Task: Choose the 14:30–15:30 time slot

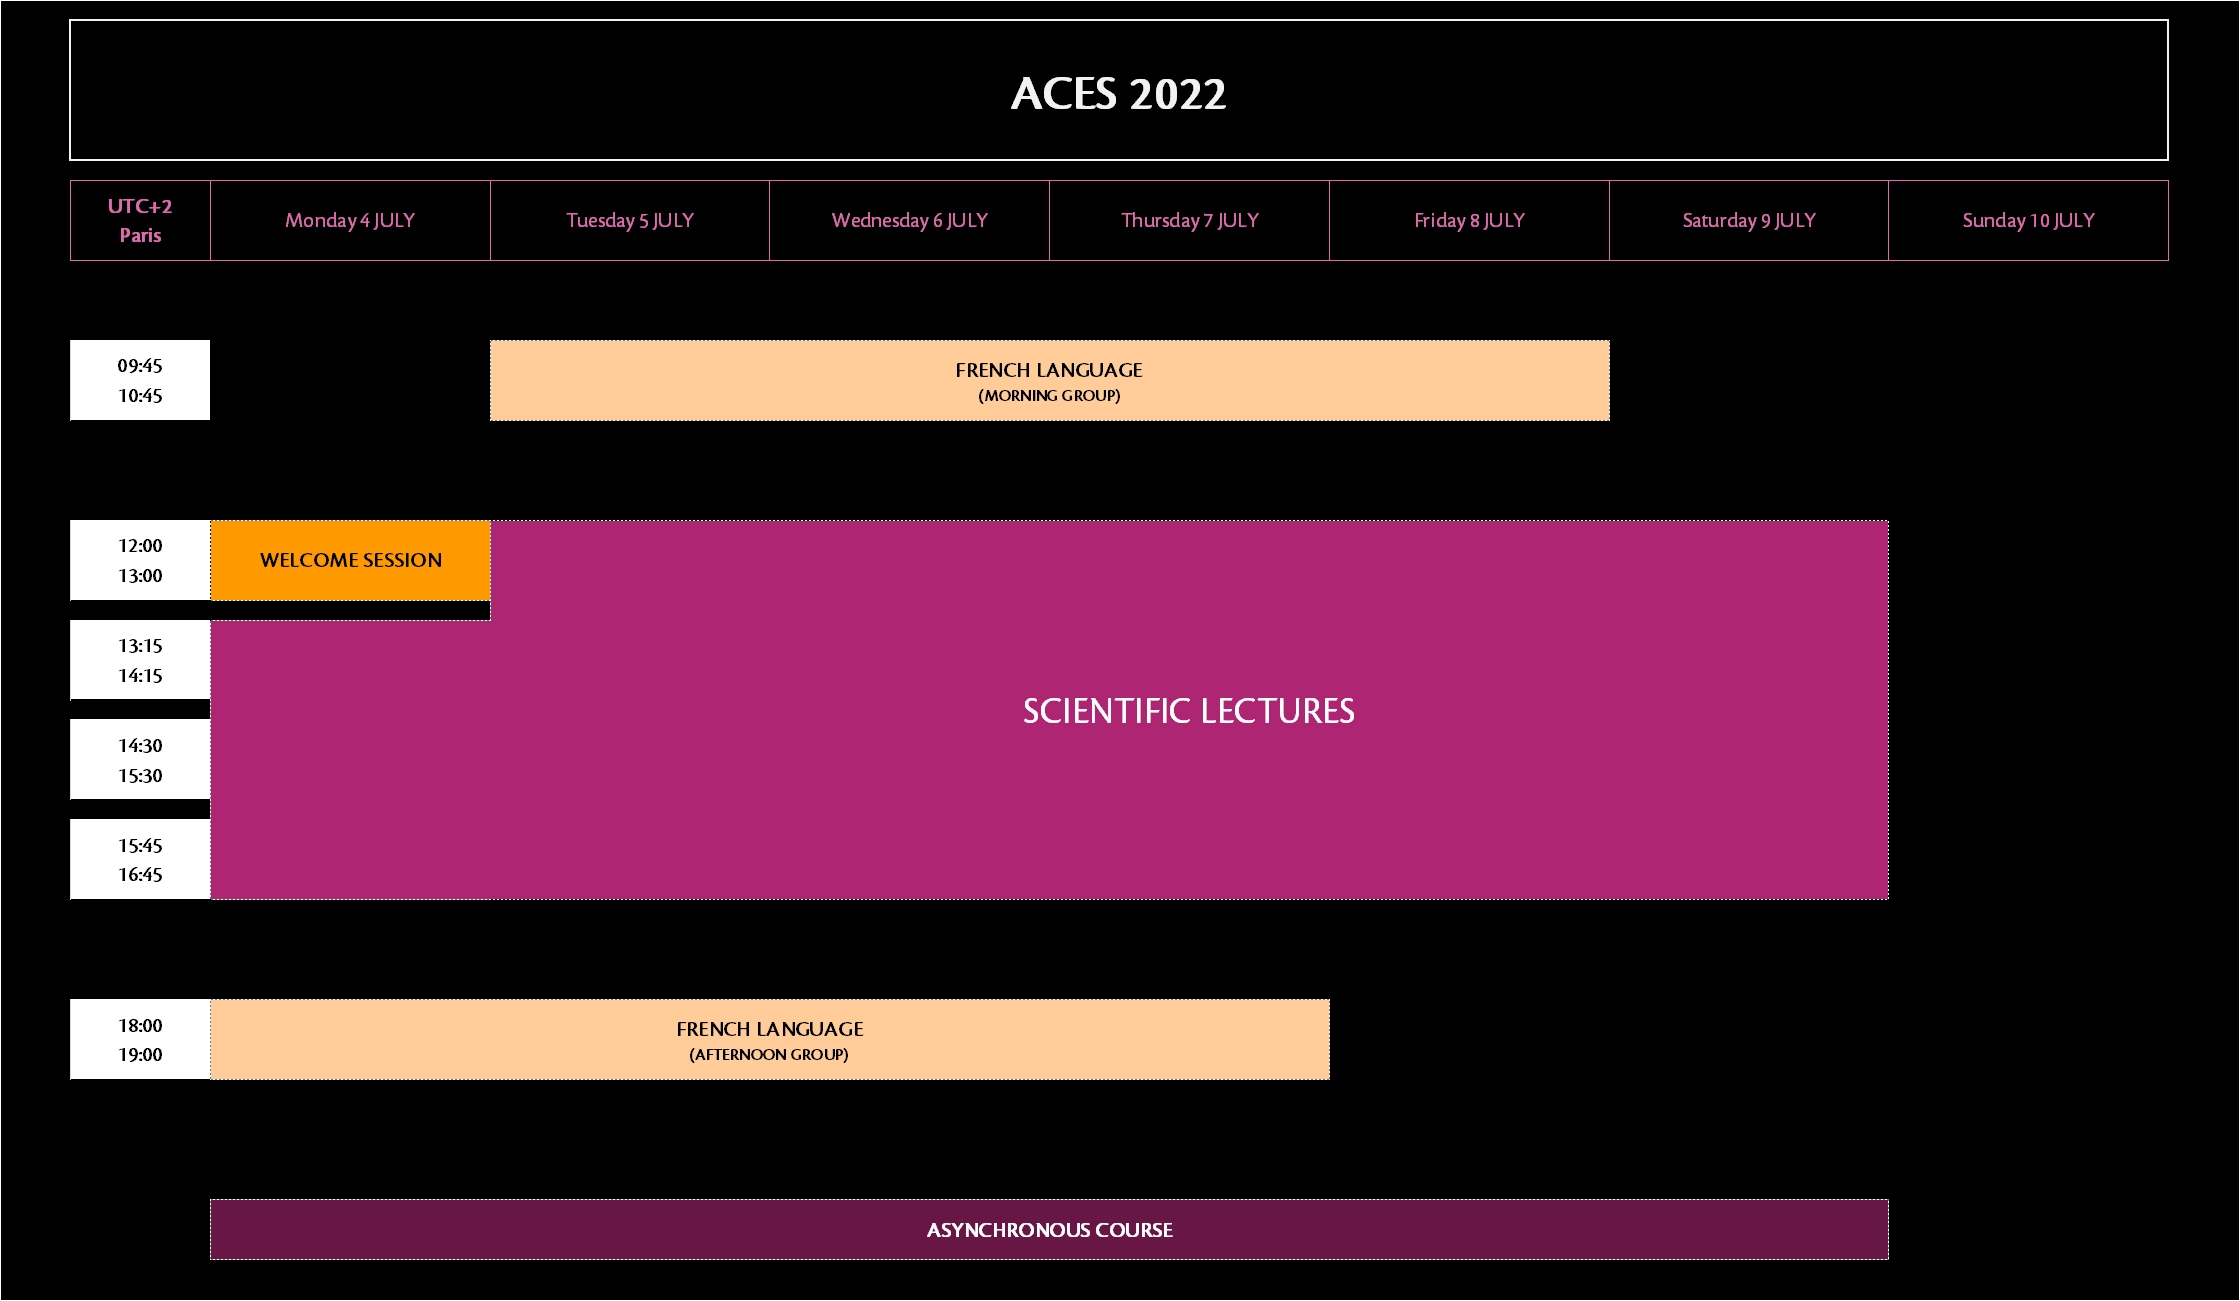Action: 140,760
